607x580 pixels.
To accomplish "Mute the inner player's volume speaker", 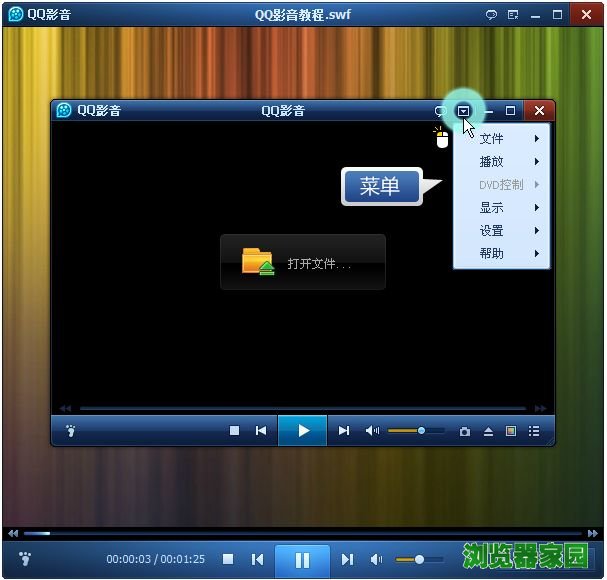I will click(372, 431).
